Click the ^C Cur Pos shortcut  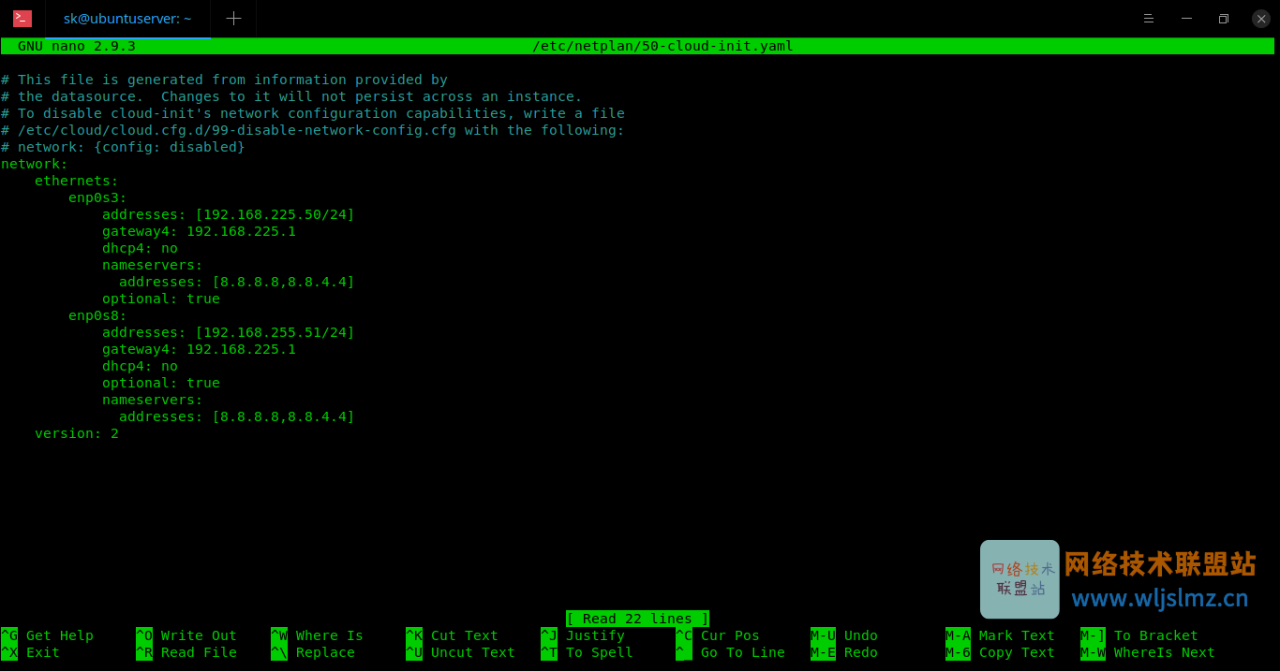click(718, 636)
